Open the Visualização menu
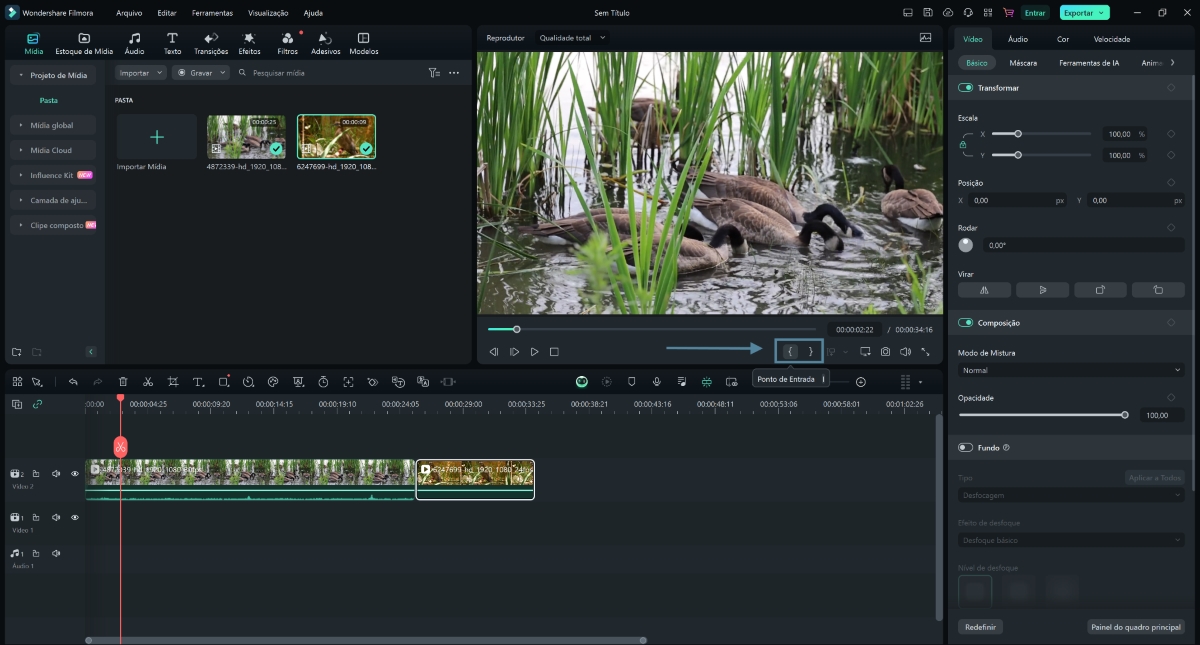 point(268,13)
